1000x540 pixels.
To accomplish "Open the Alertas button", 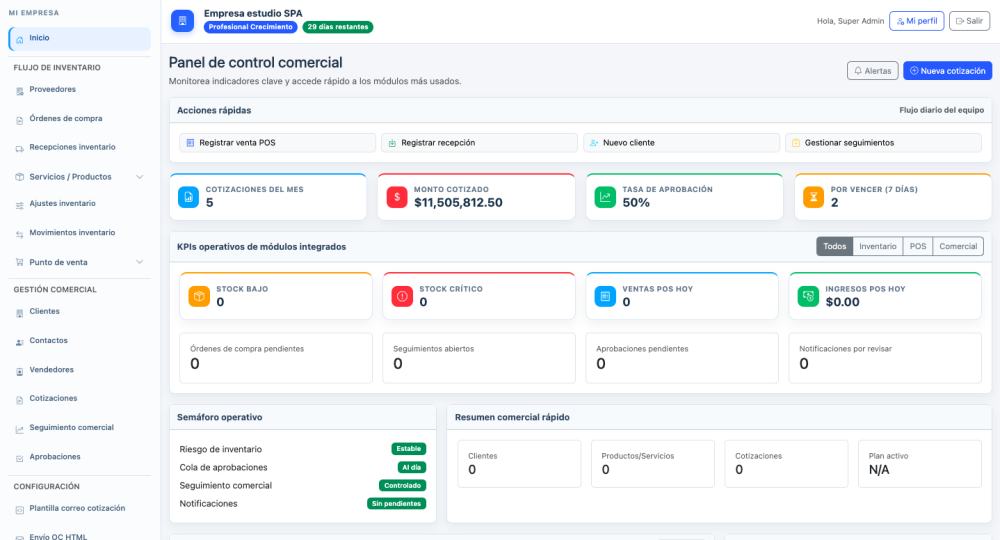I will (872, 71).
